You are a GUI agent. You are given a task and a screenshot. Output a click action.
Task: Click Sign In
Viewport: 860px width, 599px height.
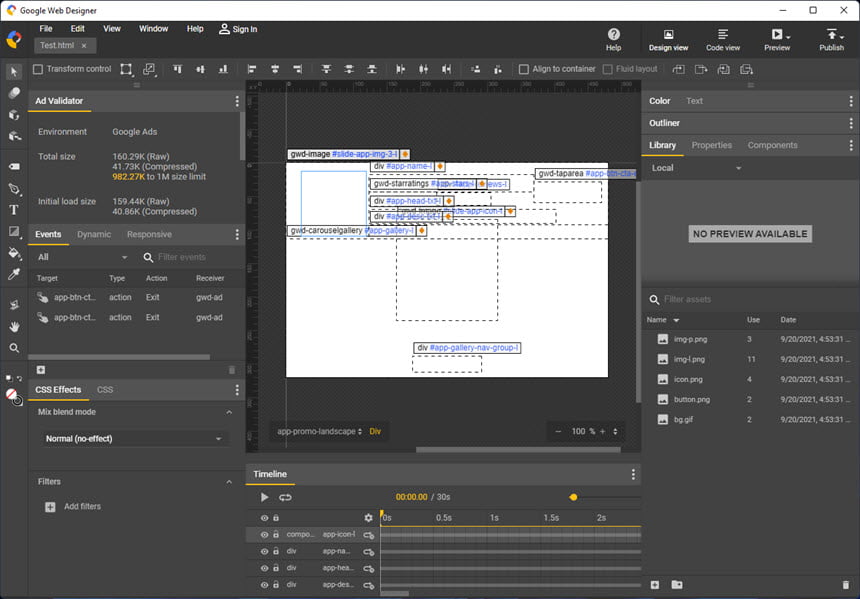click(238, 29)
